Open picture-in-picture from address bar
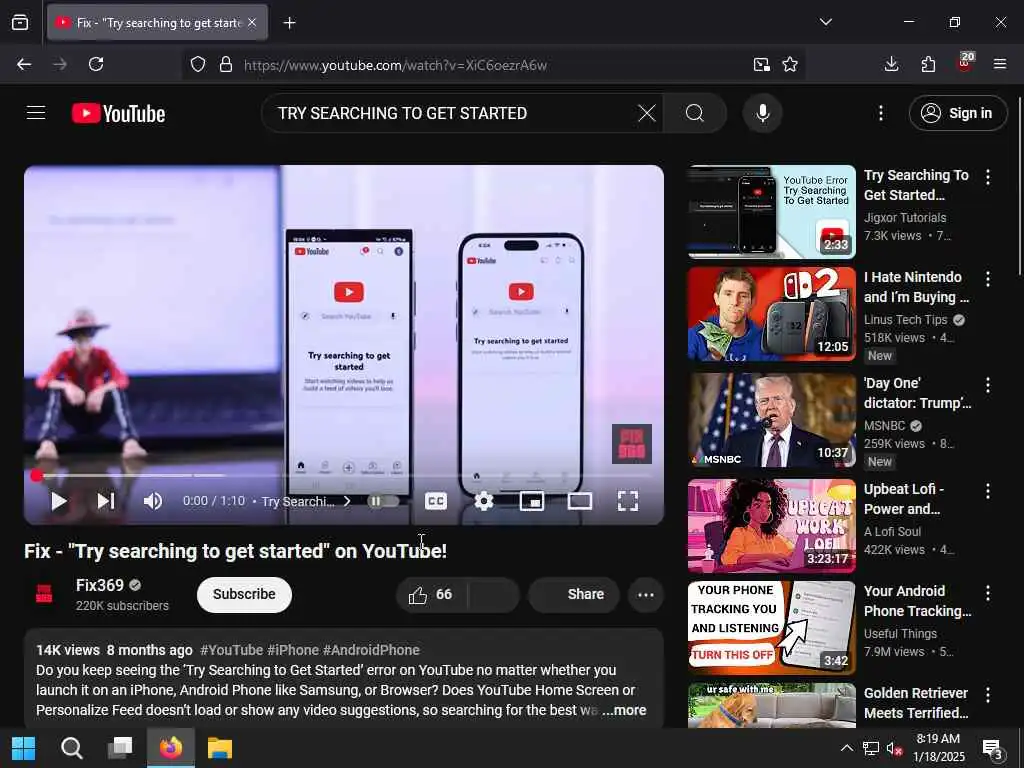1024x768 pixels. tap(761, 64)
